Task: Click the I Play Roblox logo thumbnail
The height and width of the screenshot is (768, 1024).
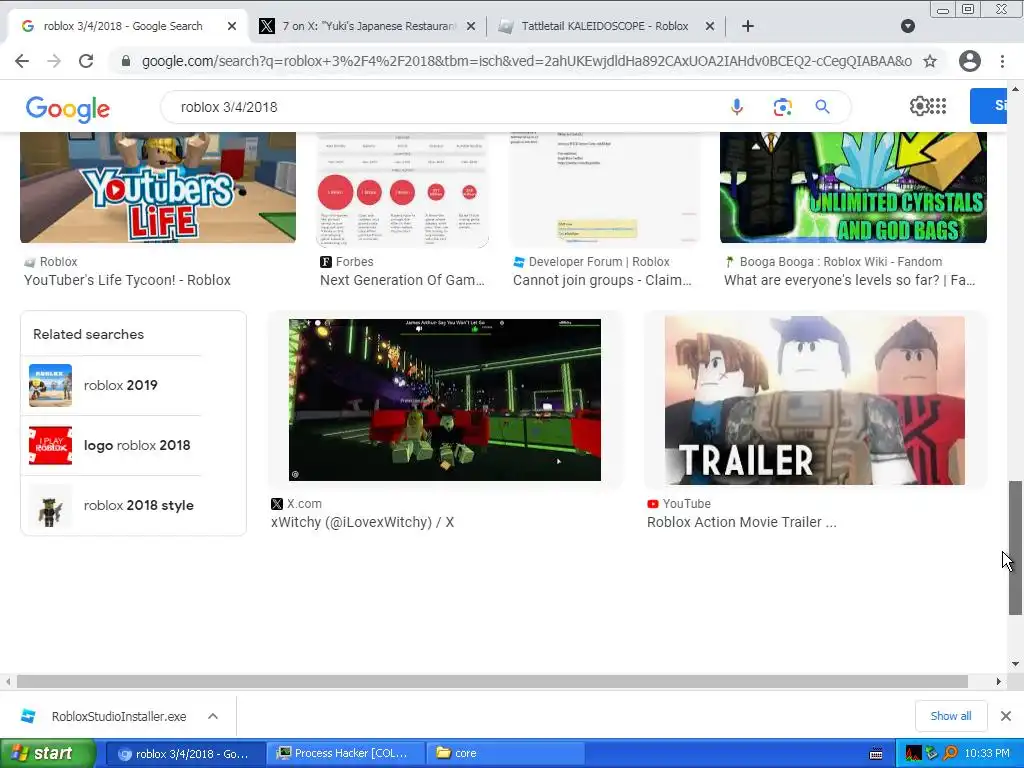Action: click(50, 445)
